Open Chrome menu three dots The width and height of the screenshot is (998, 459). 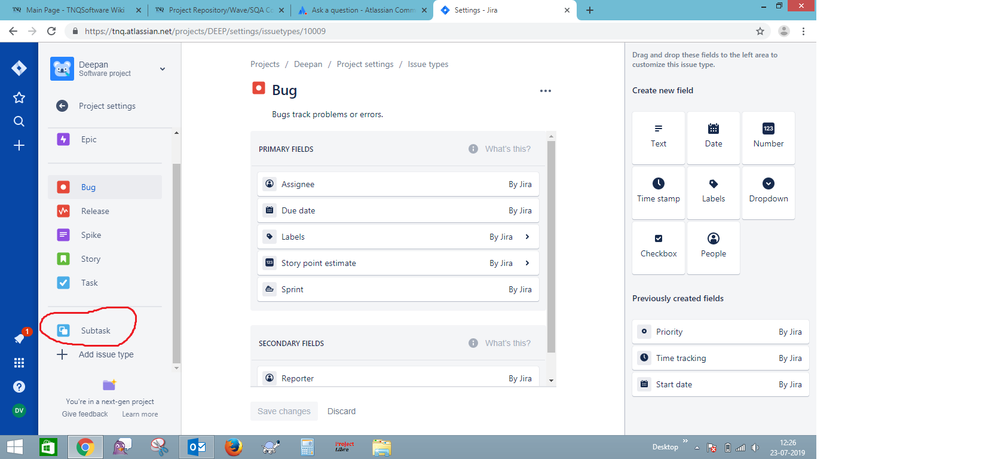coord(803,31)
